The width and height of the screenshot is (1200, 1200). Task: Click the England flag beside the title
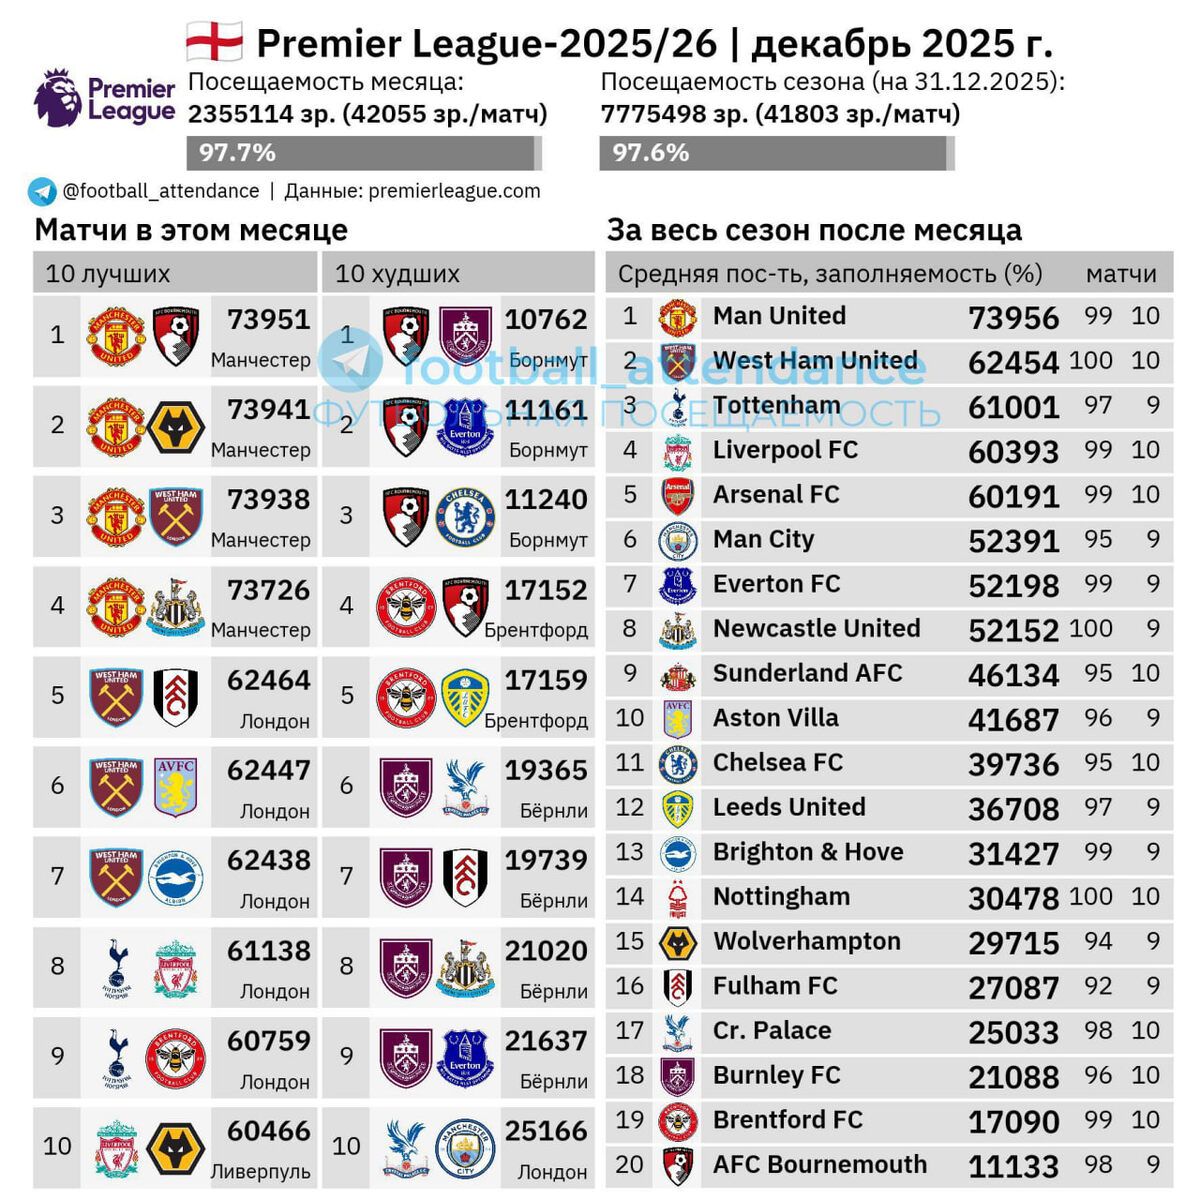point(214,43)
